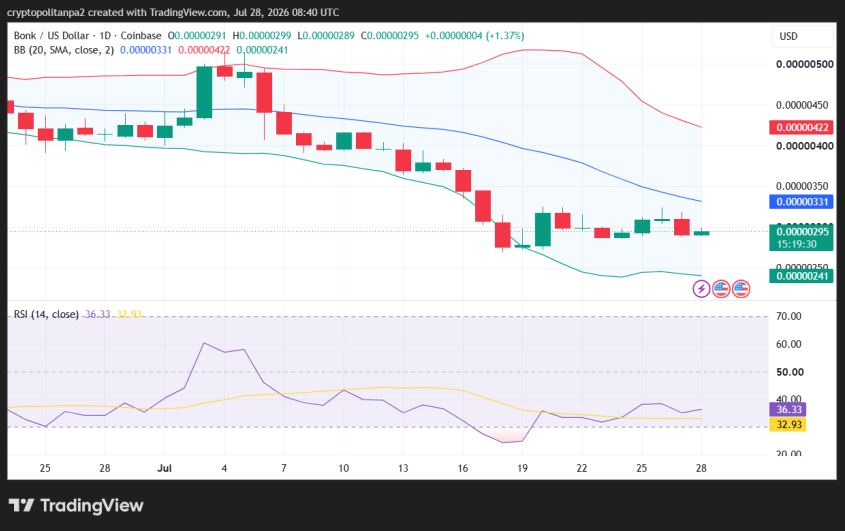Click price axis label 0.00000400

click(x=805, y=146)
